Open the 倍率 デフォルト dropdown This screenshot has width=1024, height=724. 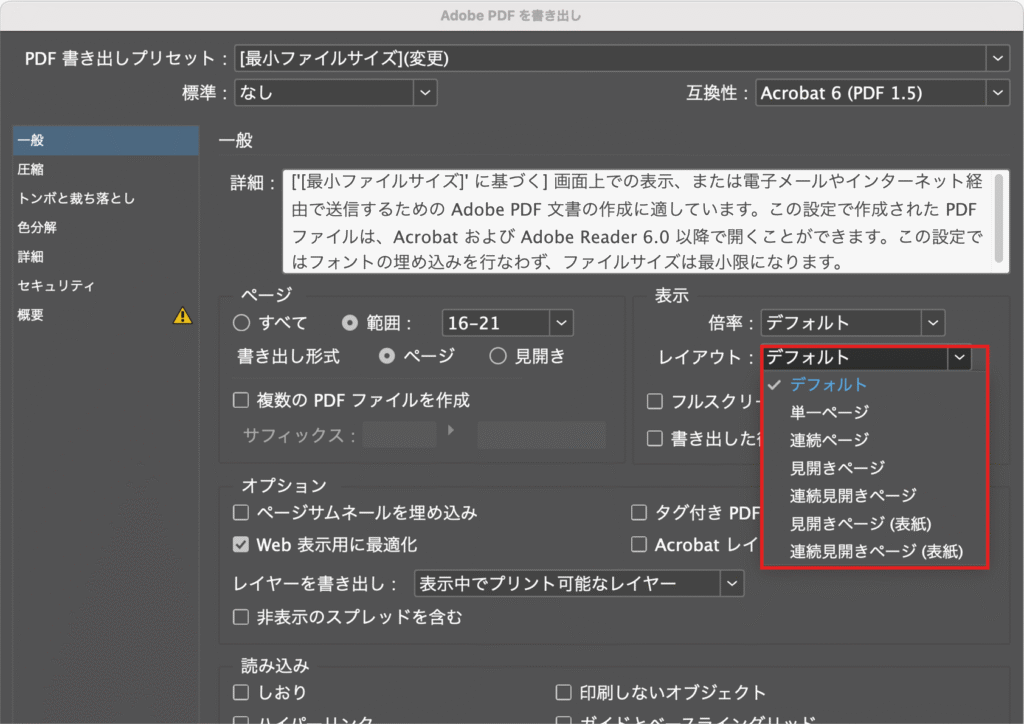[x=853, y=323]
